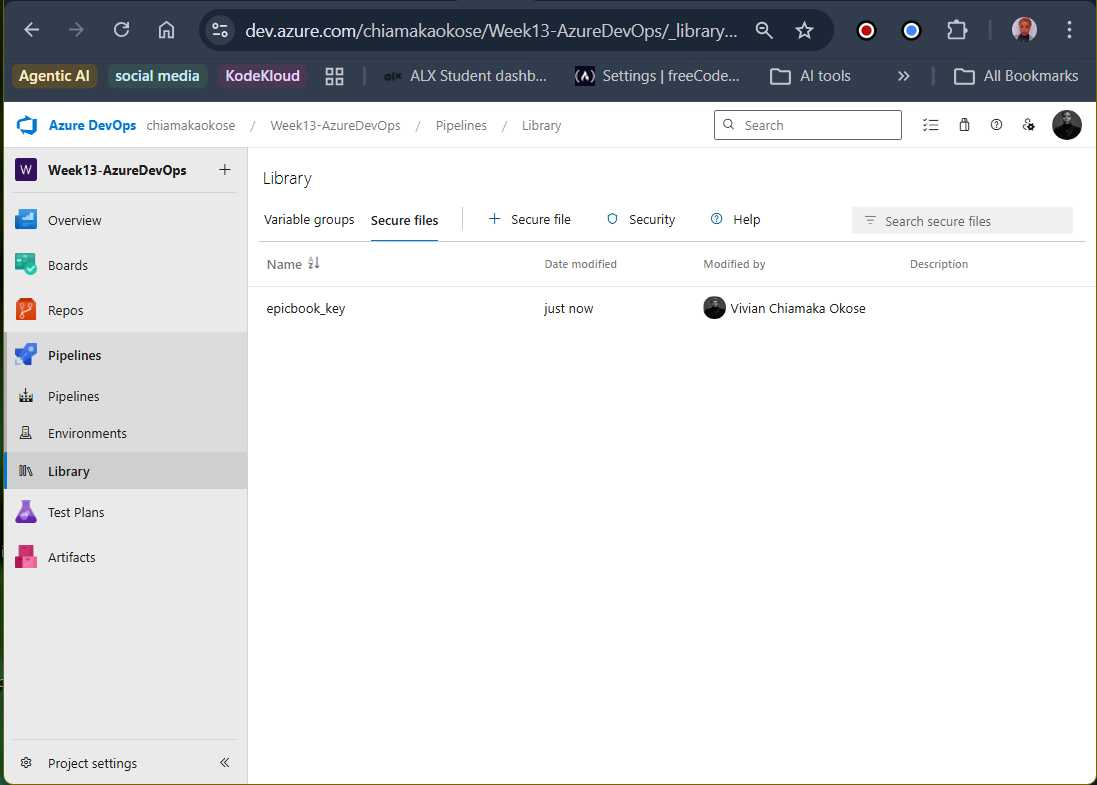This screenshot has height=785, width=1097.
Task: Click Vivian Chiamaka Okose in Modified by
Action: pos(798,309)
